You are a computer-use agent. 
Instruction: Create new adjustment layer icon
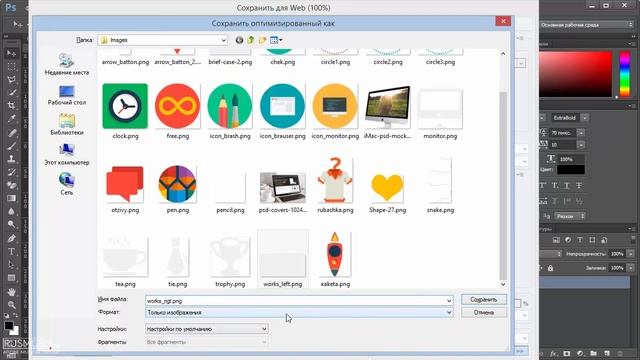(x=580, y=353)
